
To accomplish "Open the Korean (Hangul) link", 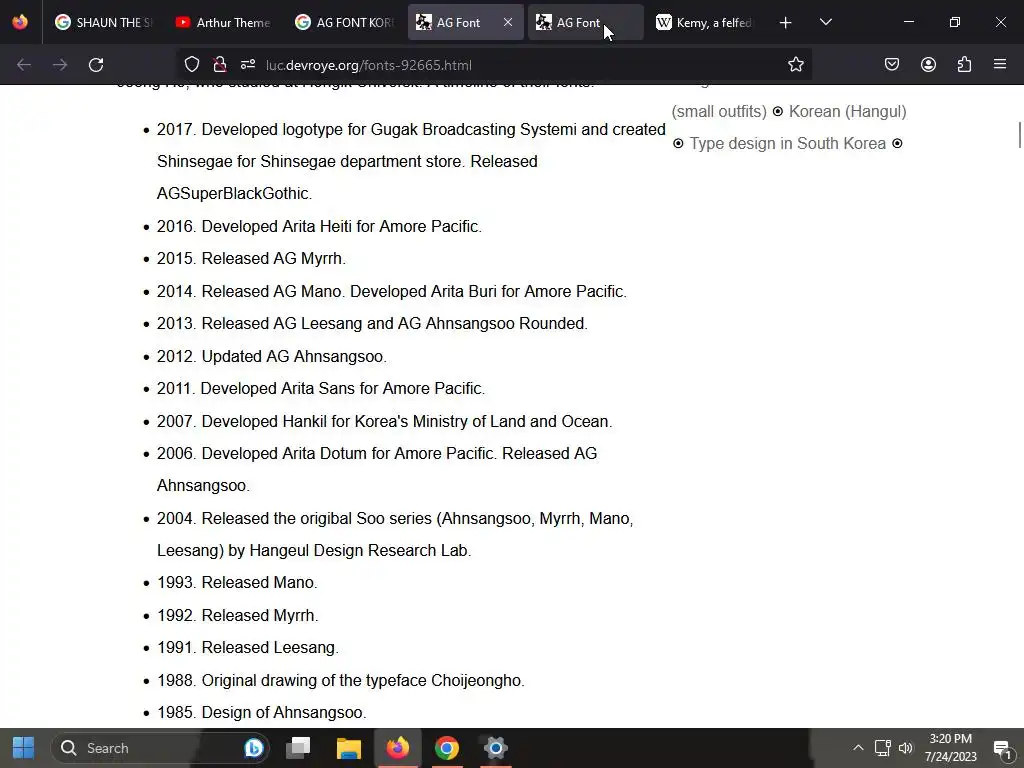I will [848, 112].
